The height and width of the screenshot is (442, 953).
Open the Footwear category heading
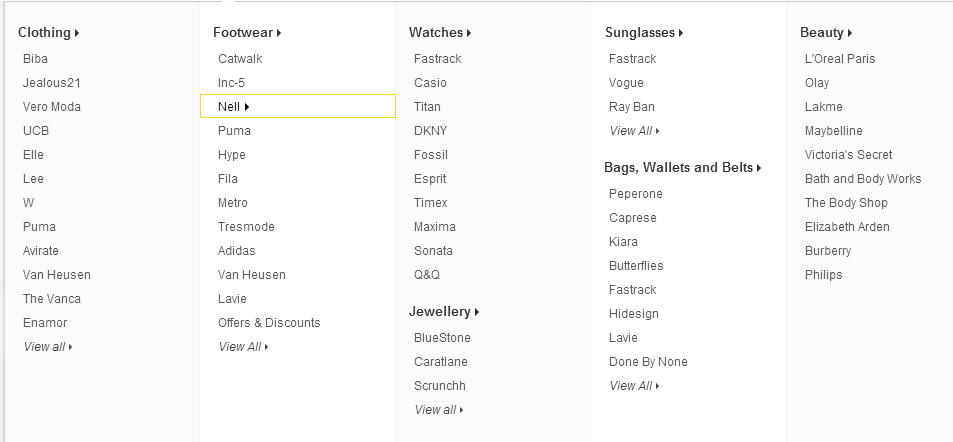tap(246, 33)
